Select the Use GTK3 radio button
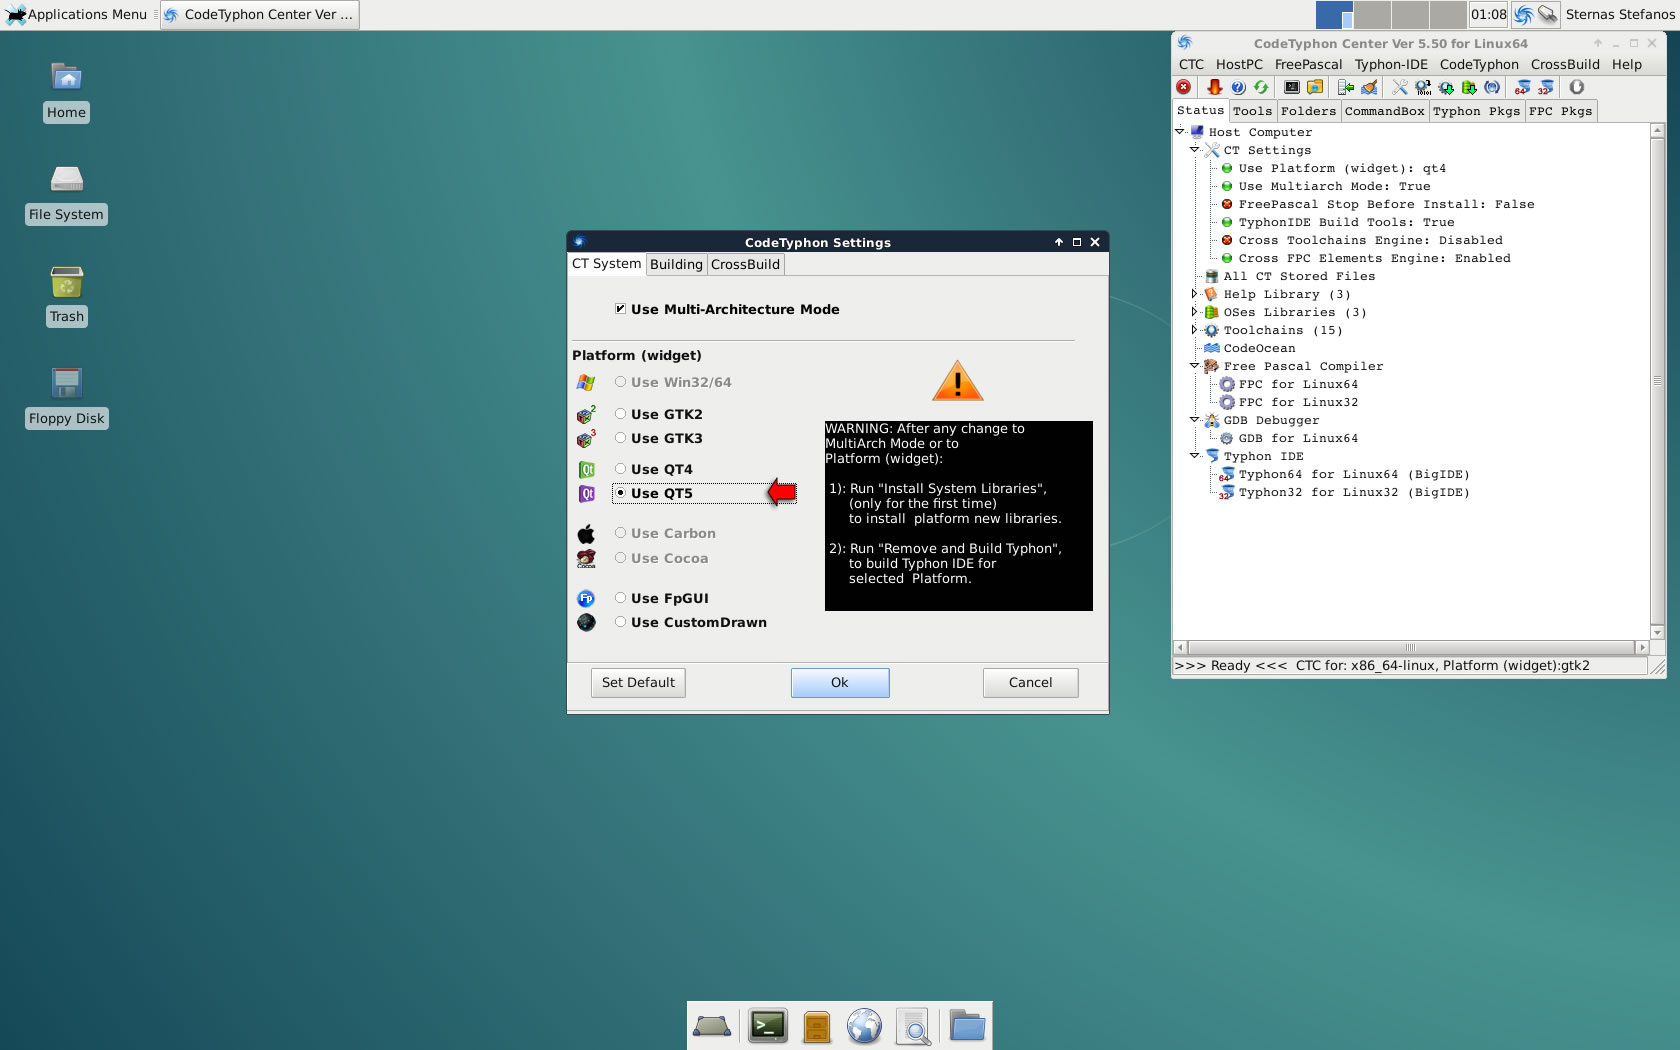 click(x=620, y=438)
